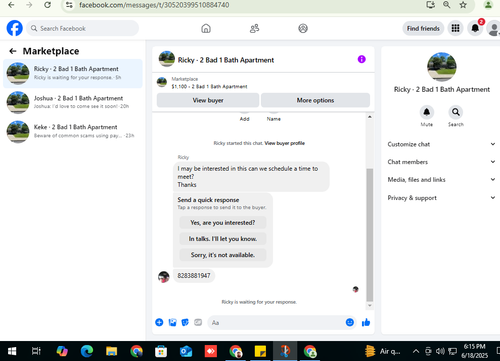Choose a GIF icon in composer
This screenshot has width=500, height=361.
pyautogui.click(x=198, y=322)
